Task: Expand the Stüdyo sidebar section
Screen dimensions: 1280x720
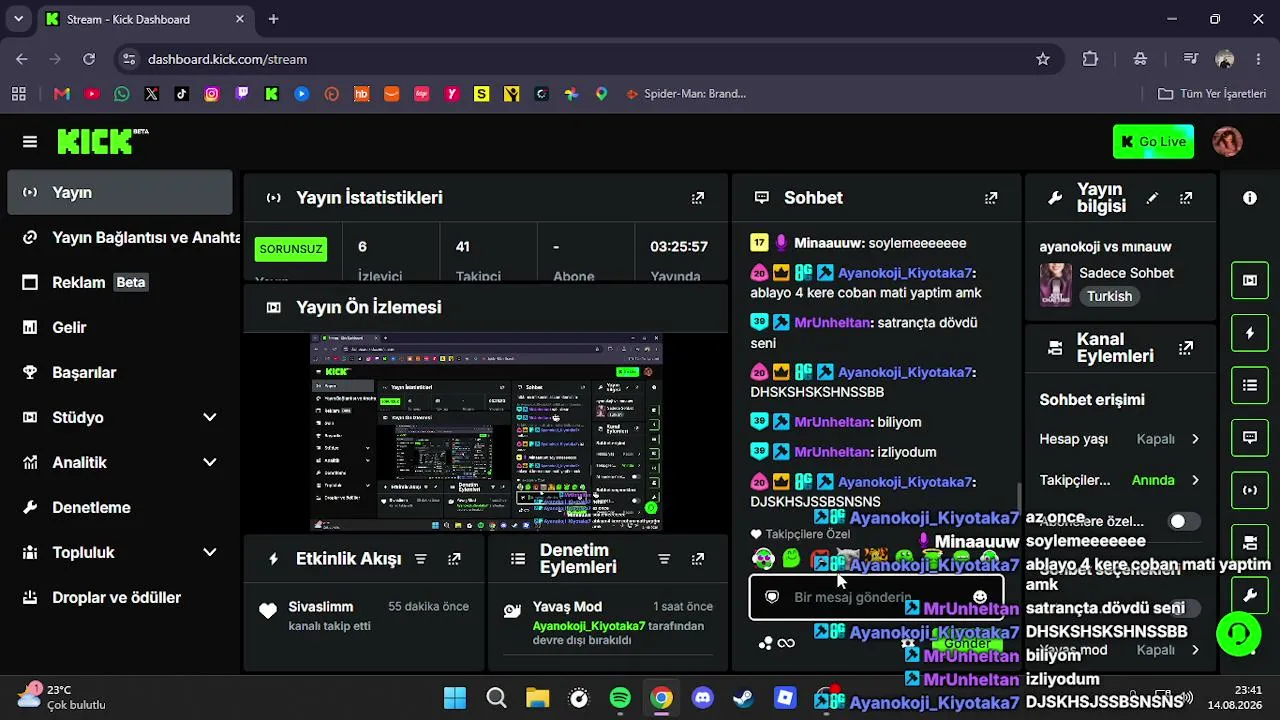Action: [120, 417]
